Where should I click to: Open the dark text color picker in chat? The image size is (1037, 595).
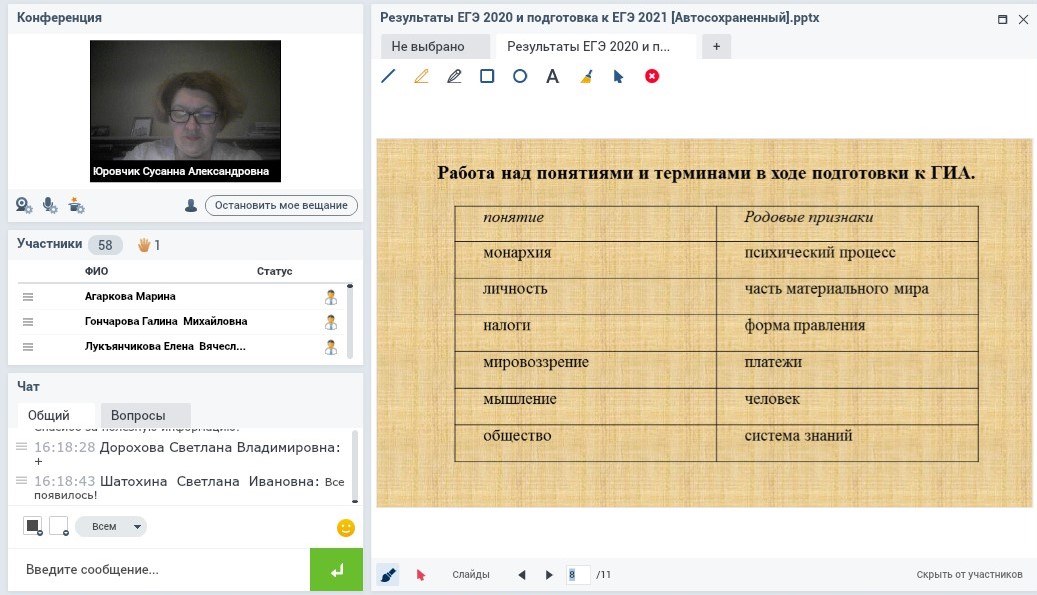(x=33, y=526)
